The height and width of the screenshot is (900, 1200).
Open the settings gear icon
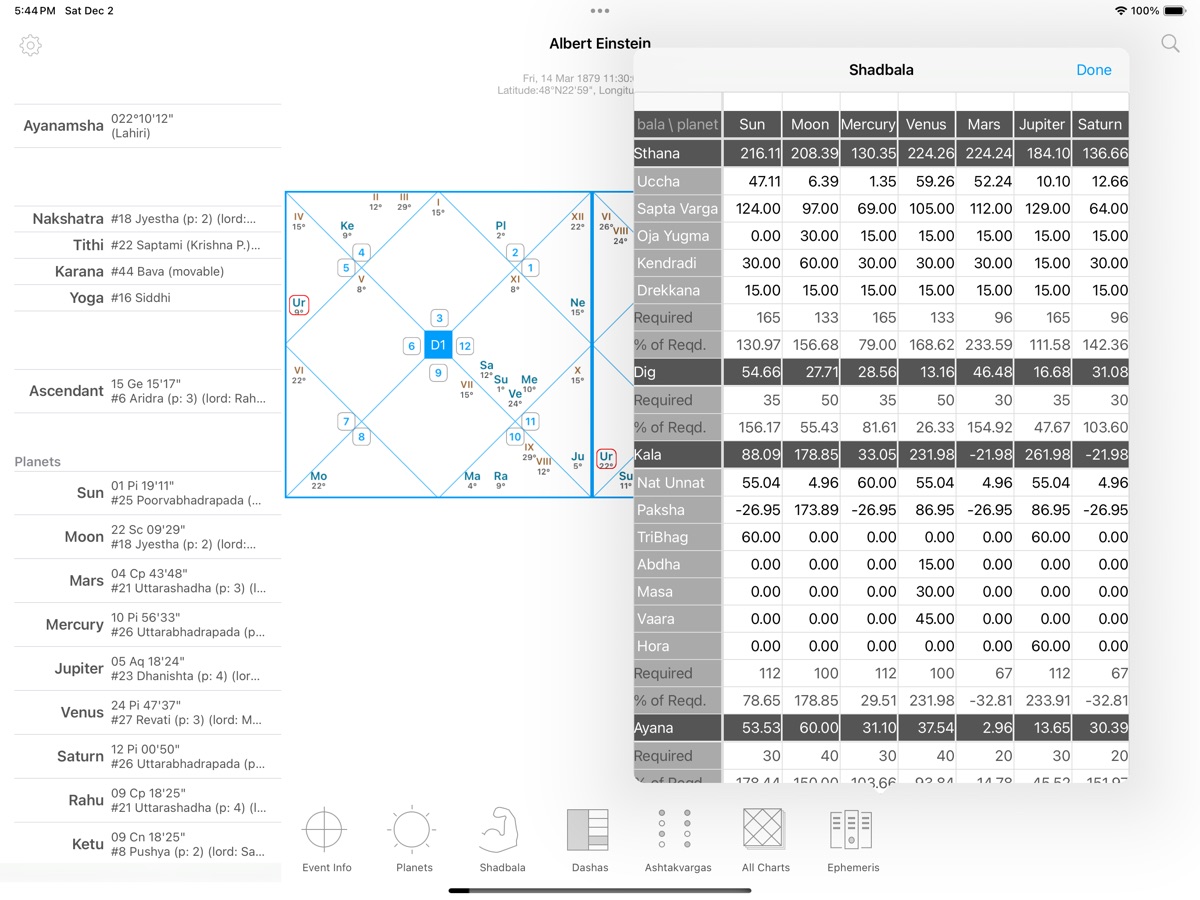click(31, 45)
